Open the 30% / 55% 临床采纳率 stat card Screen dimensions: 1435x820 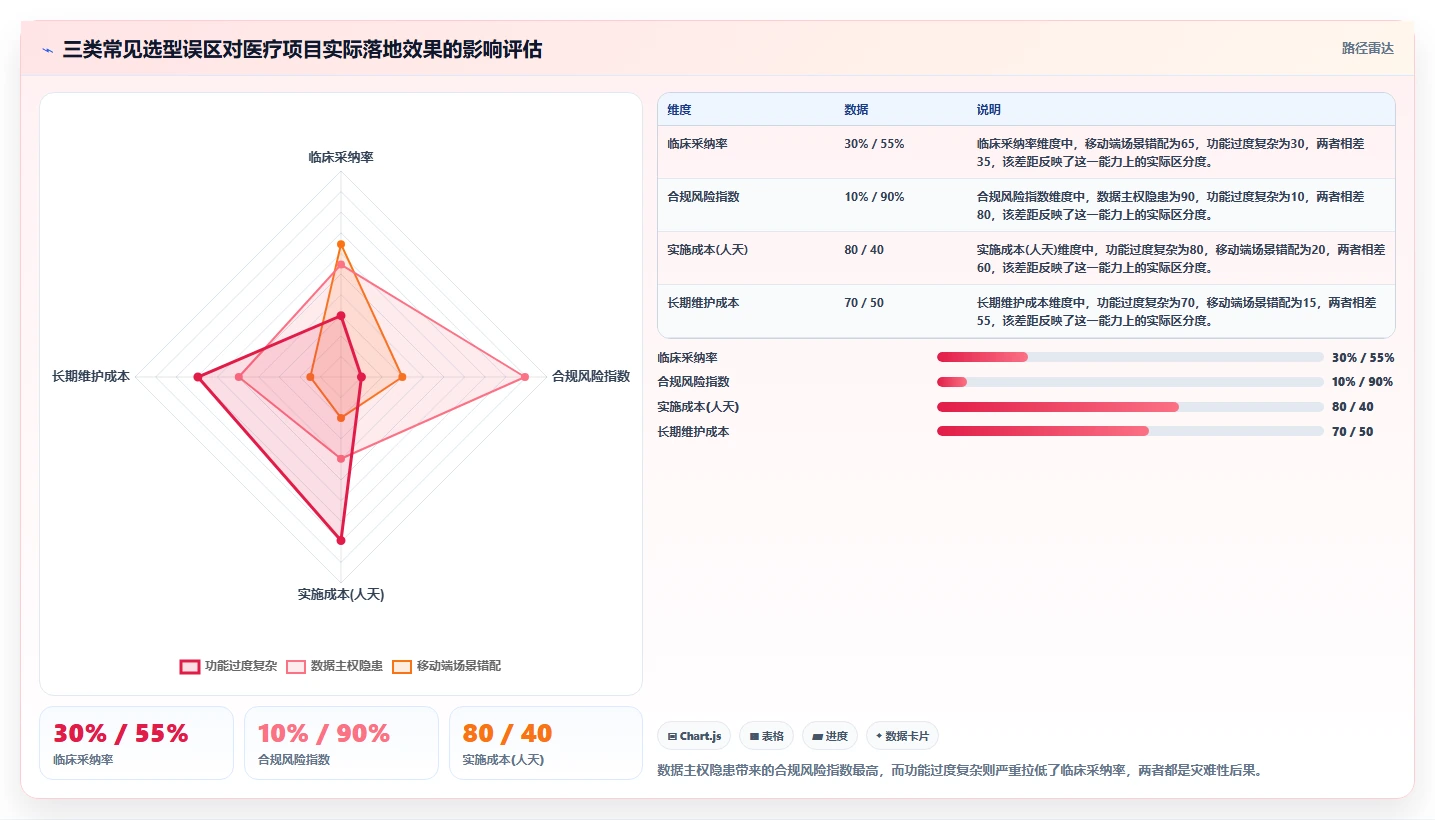(x=136, y=743)
